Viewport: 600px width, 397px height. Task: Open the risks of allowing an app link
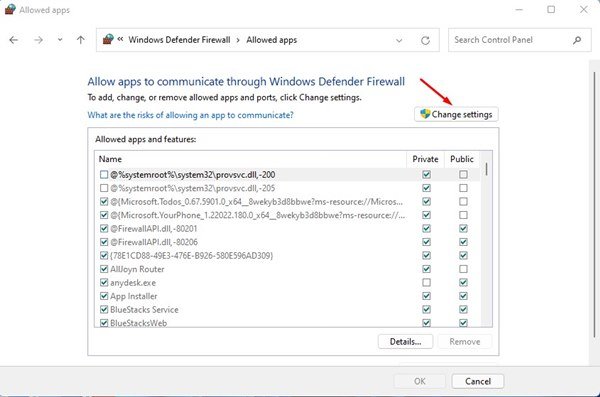(x=190, y=115)
